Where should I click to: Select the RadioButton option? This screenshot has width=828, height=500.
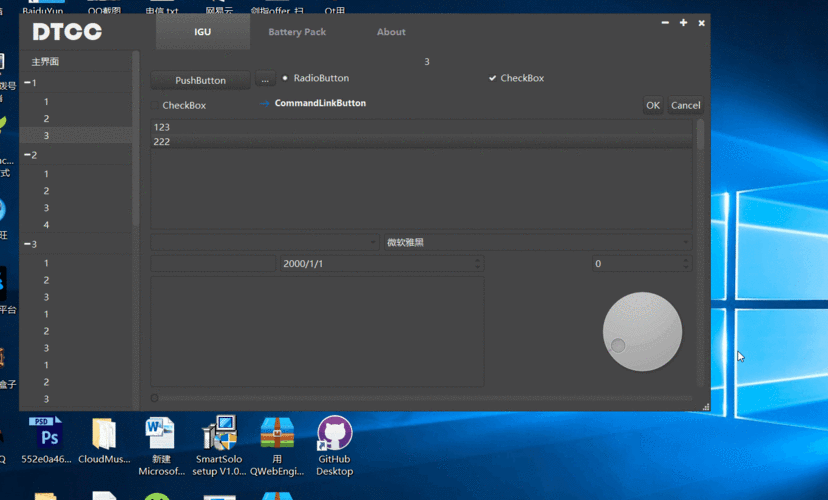click(x=316, y=78)
